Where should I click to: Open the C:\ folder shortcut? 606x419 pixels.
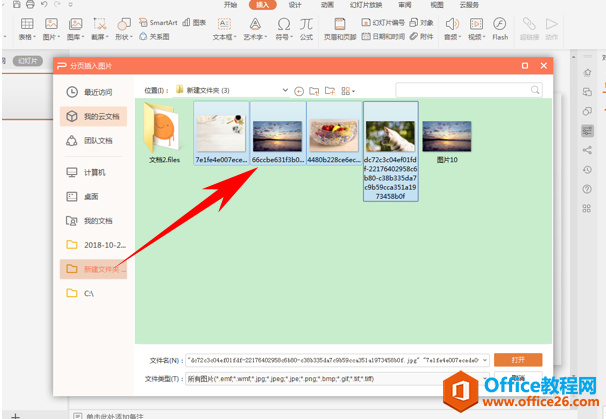click(x=93, y=293)
